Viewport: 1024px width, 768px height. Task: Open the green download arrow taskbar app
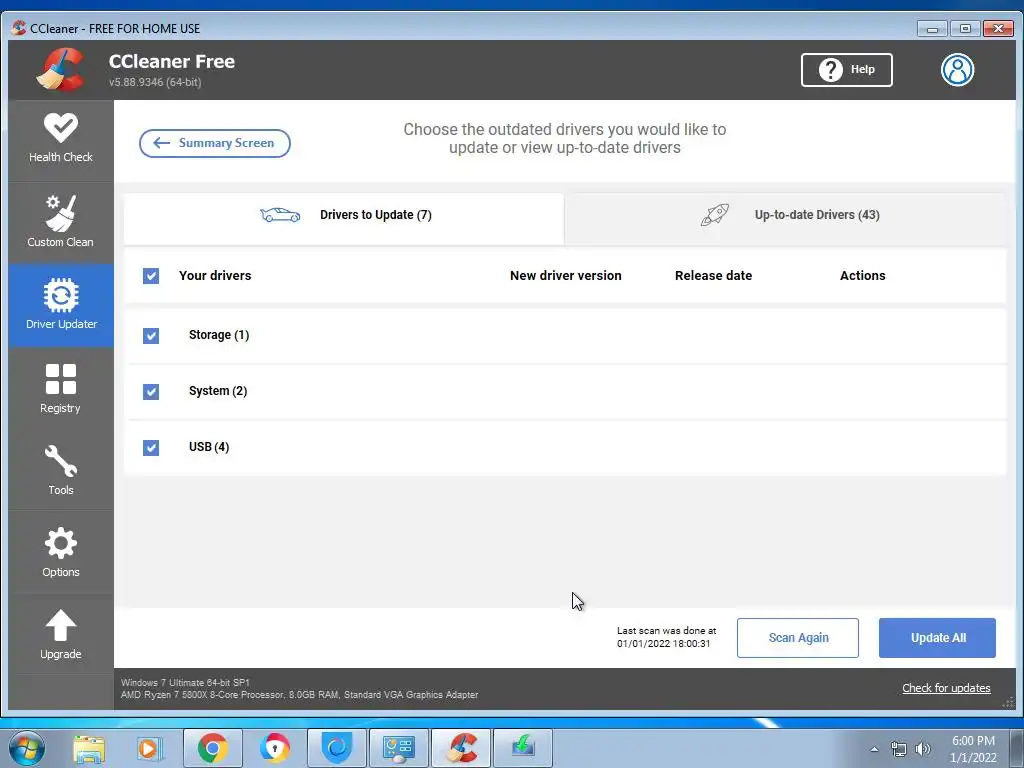pyautogui.click(x=523, y=748)
